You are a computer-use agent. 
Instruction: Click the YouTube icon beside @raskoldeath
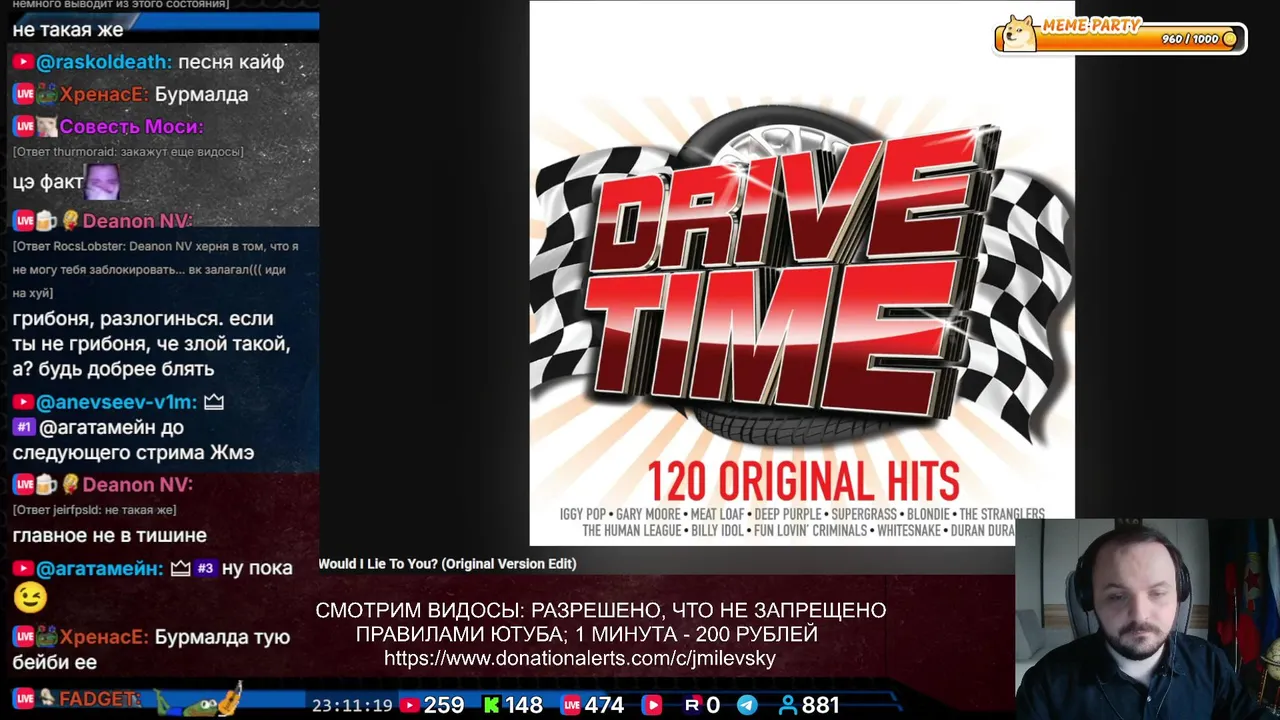tap(23, 62)
